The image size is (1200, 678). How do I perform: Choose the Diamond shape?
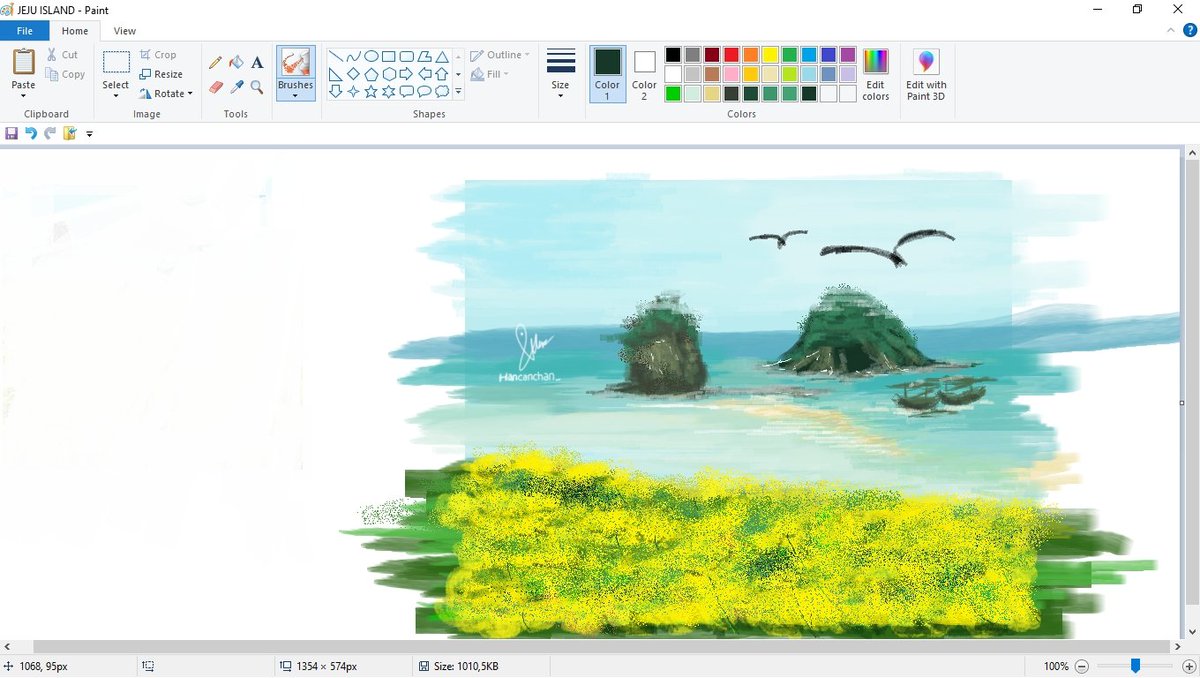(353, 74)
